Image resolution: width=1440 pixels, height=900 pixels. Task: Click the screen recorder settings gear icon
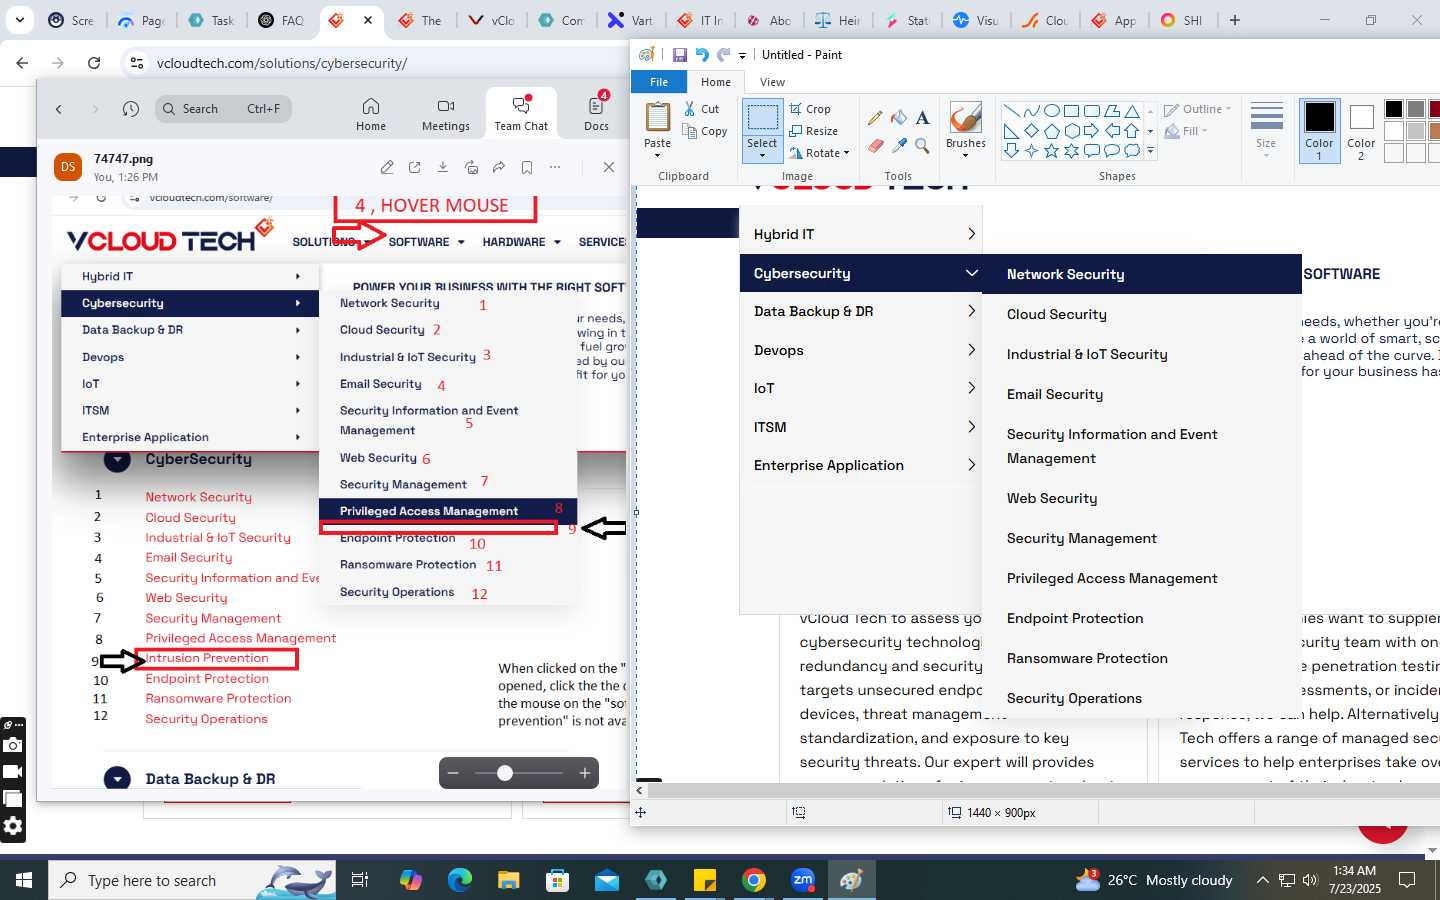(12, 826)
